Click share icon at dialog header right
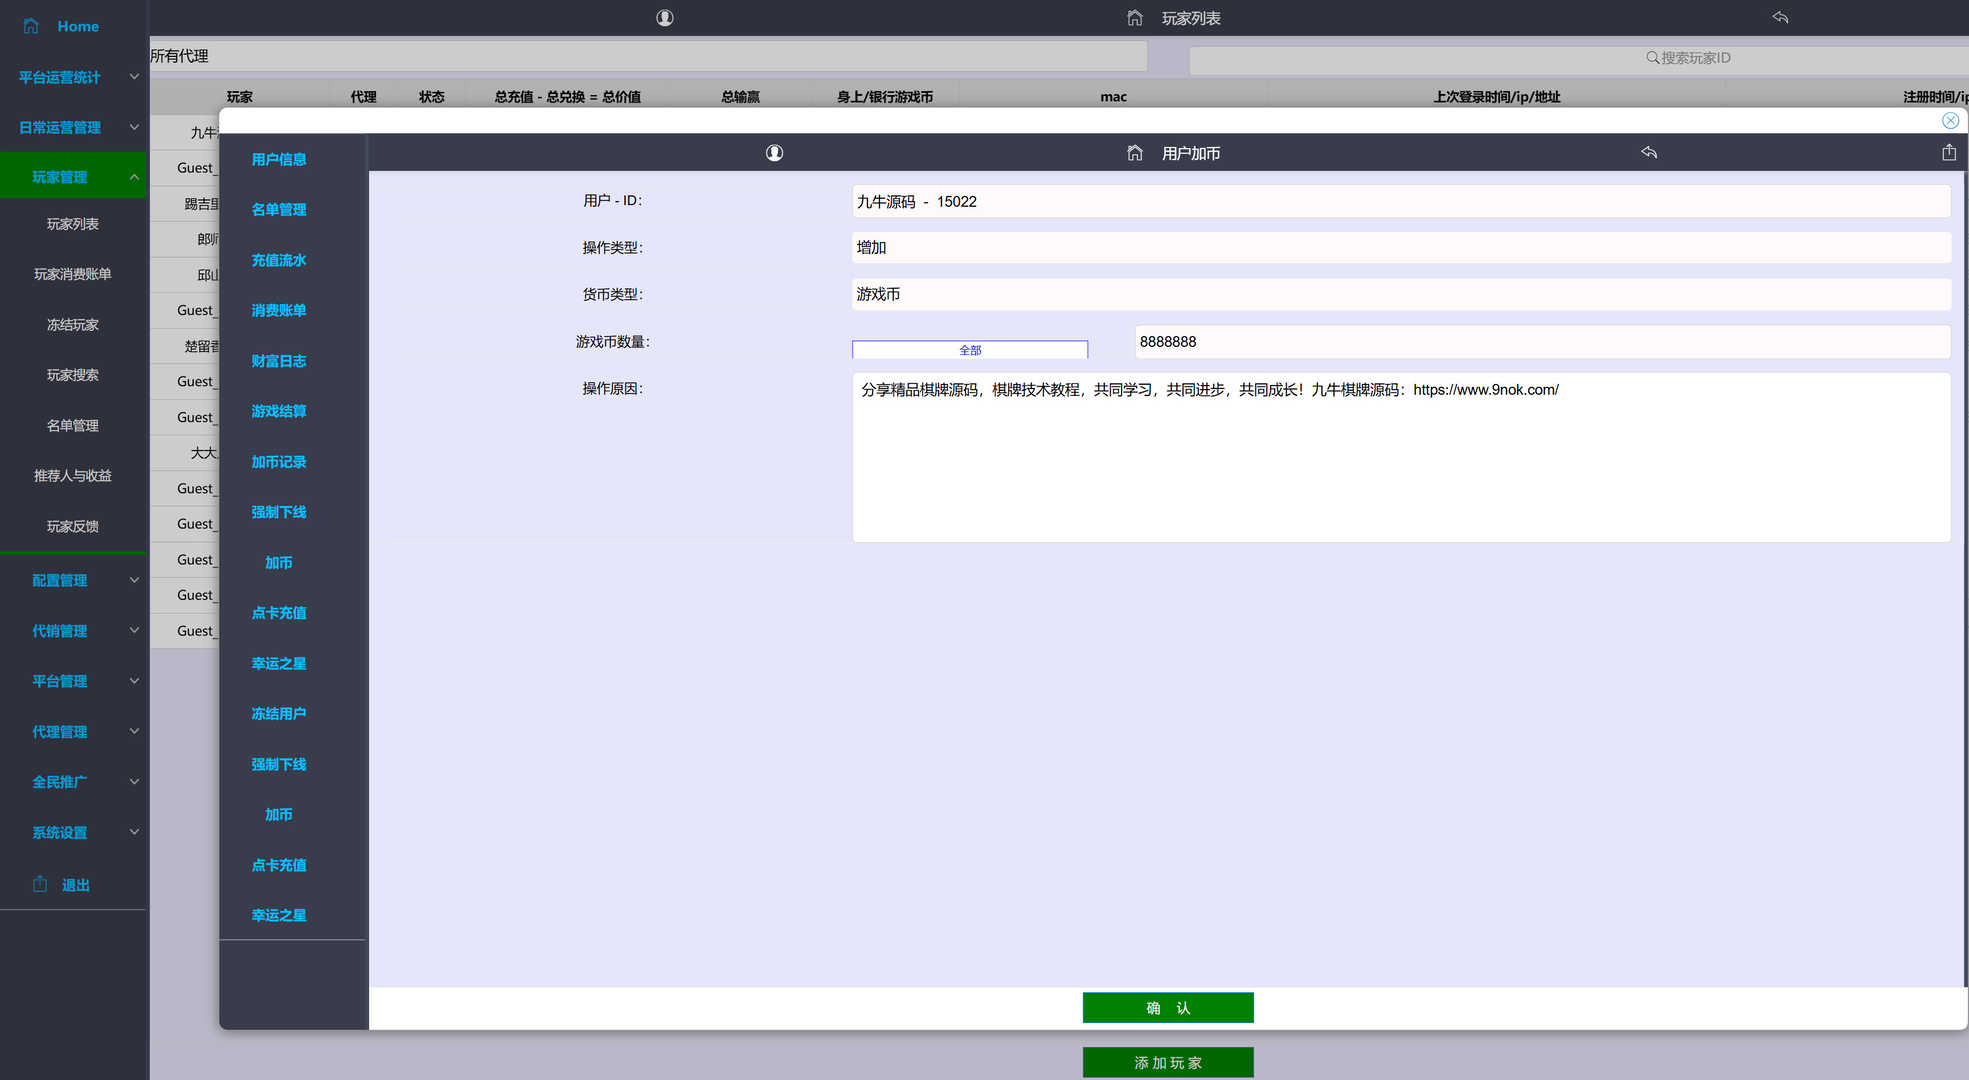Viewport: 1969px width, 1080px height. tap(1948, 153)
